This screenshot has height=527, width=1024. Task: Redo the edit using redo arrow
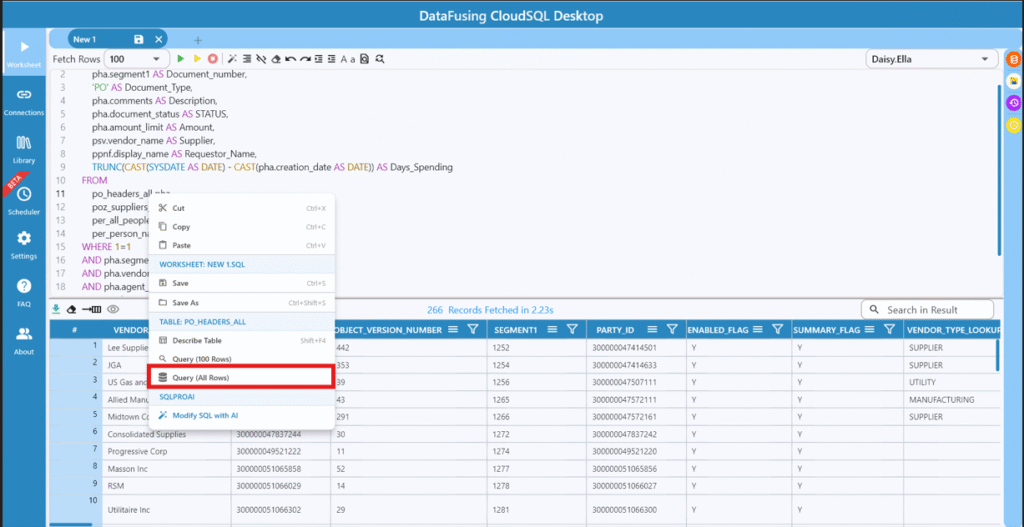(x=305, y=59)
